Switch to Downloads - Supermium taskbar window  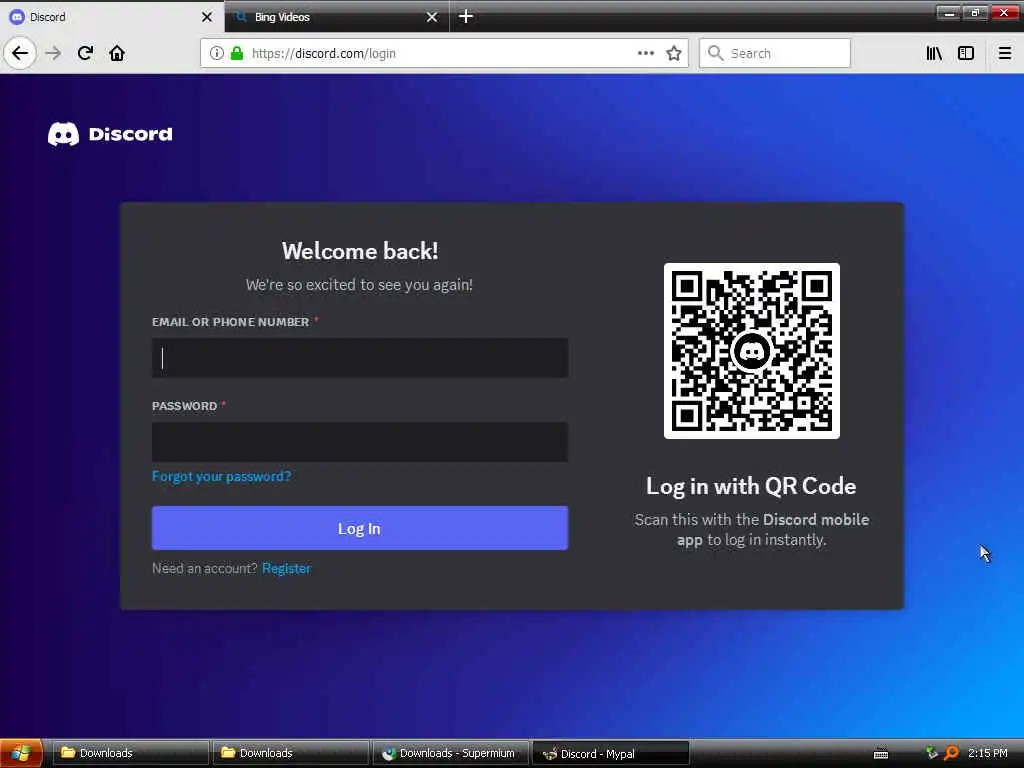click(451, 753)
